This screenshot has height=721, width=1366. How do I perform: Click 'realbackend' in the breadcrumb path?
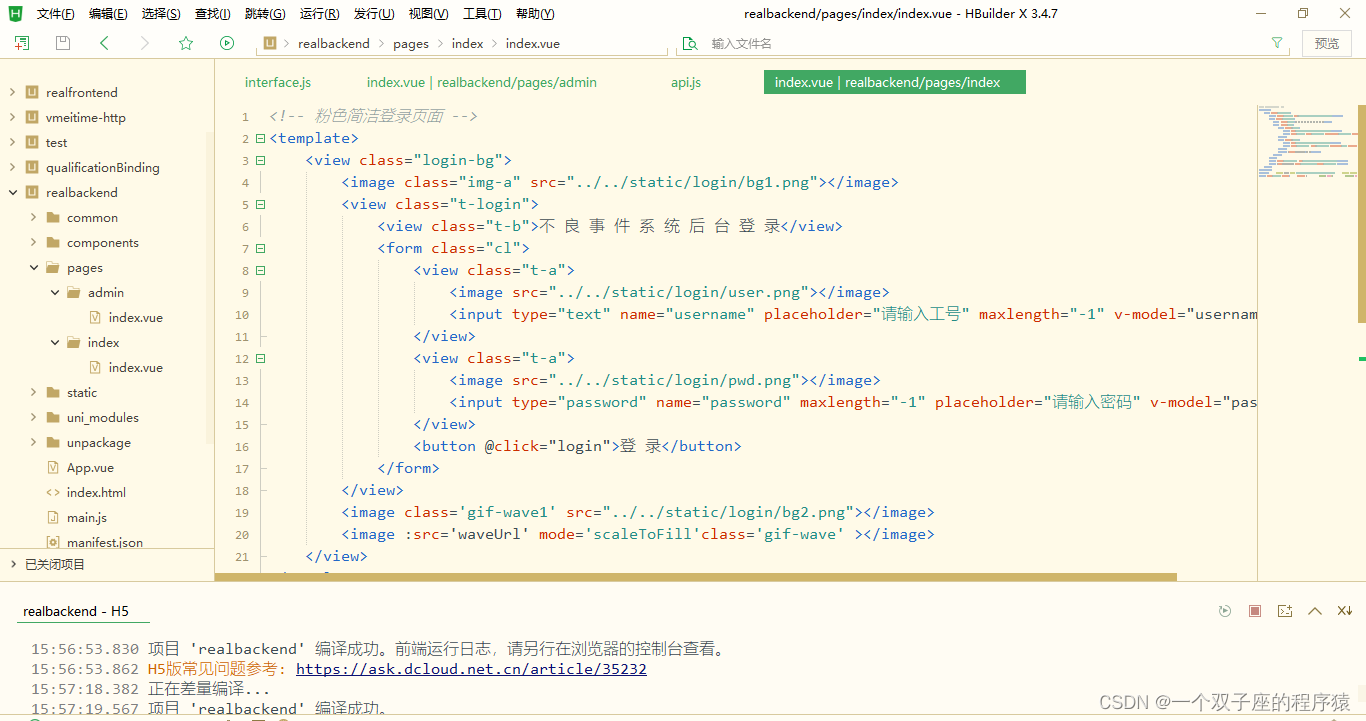click(334, 43)
